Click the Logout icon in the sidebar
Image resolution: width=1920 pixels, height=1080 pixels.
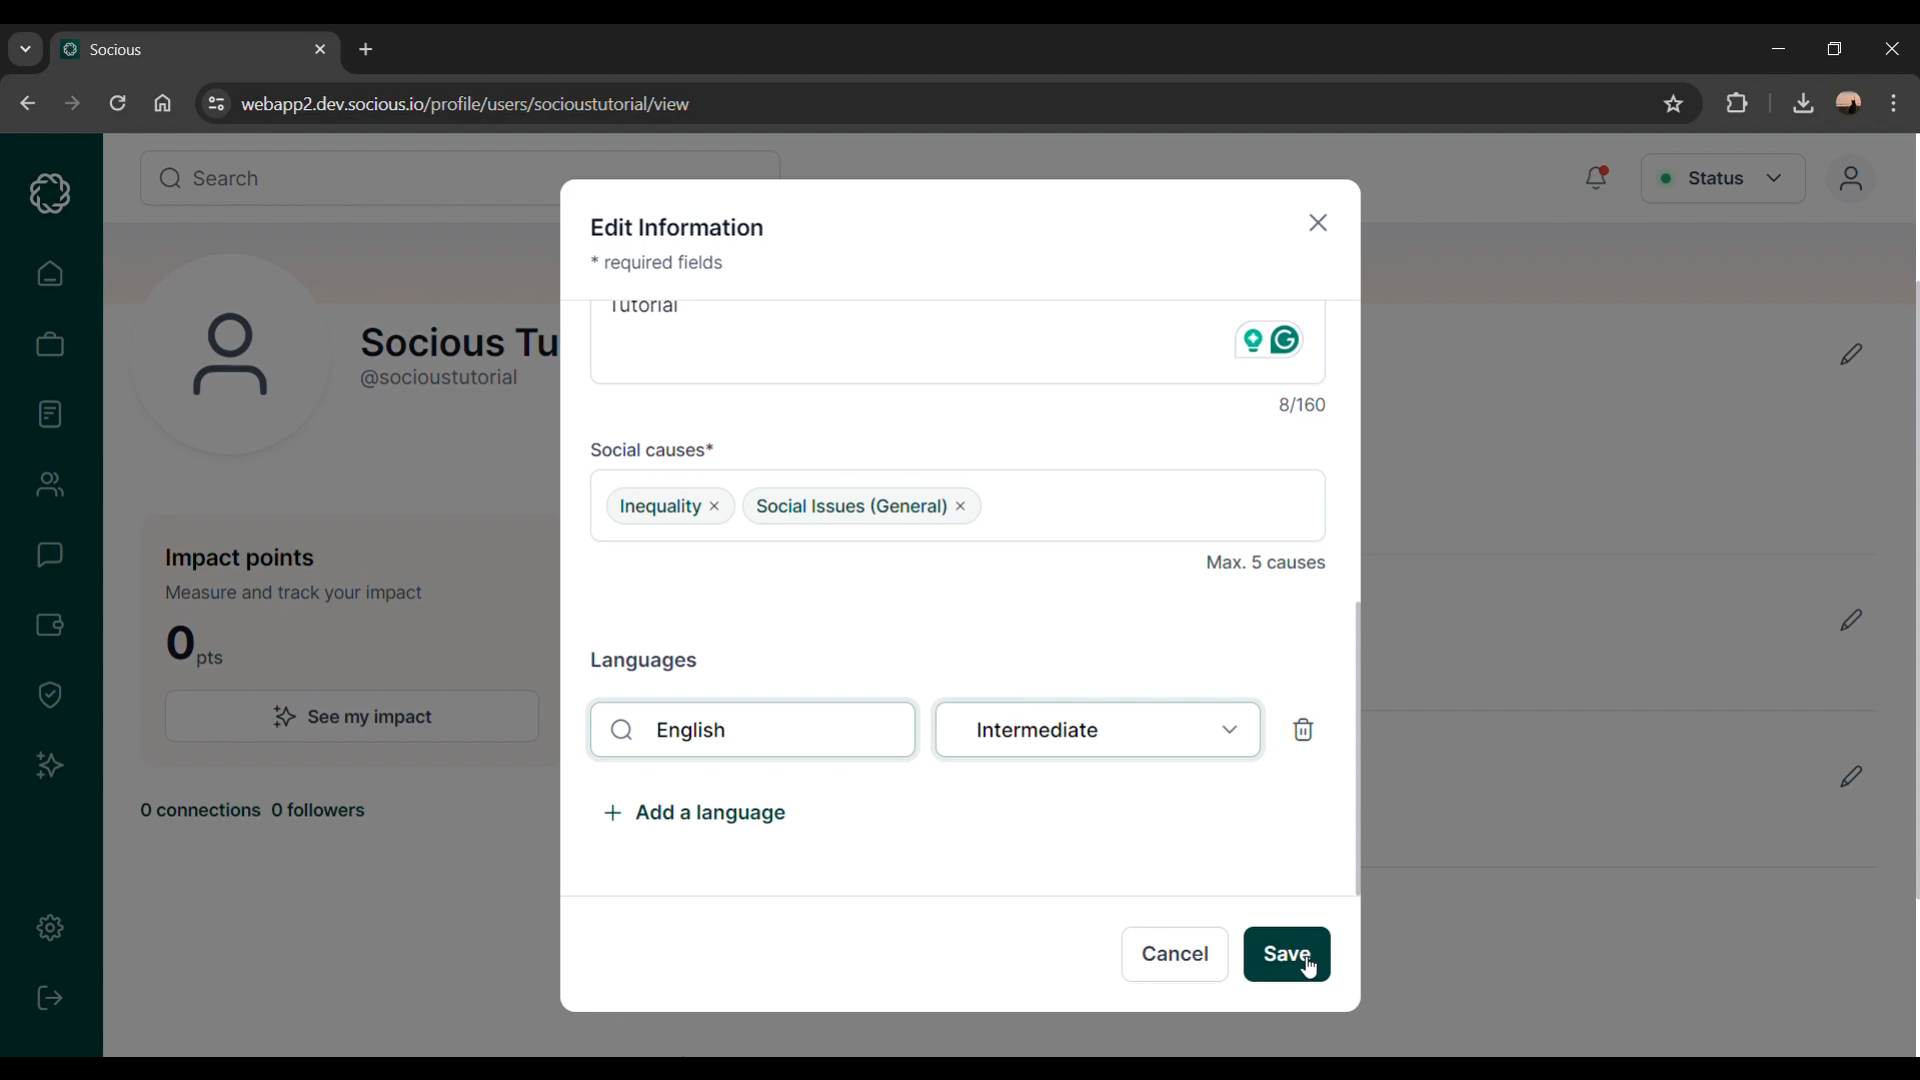[50, 998]
